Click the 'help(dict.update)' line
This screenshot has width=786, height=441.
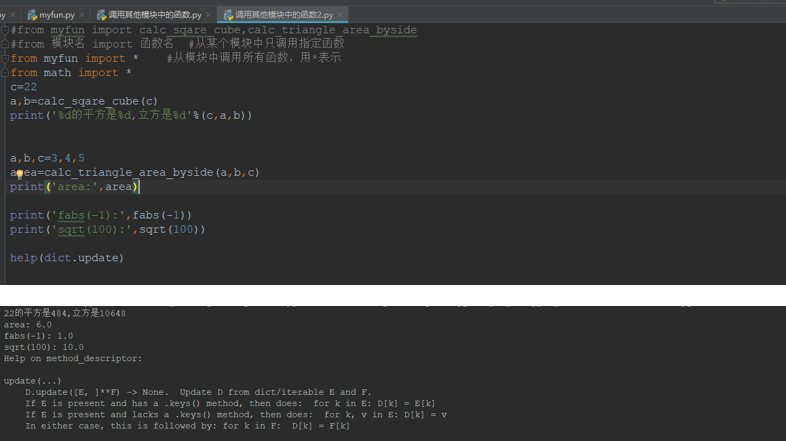point(67,258)
